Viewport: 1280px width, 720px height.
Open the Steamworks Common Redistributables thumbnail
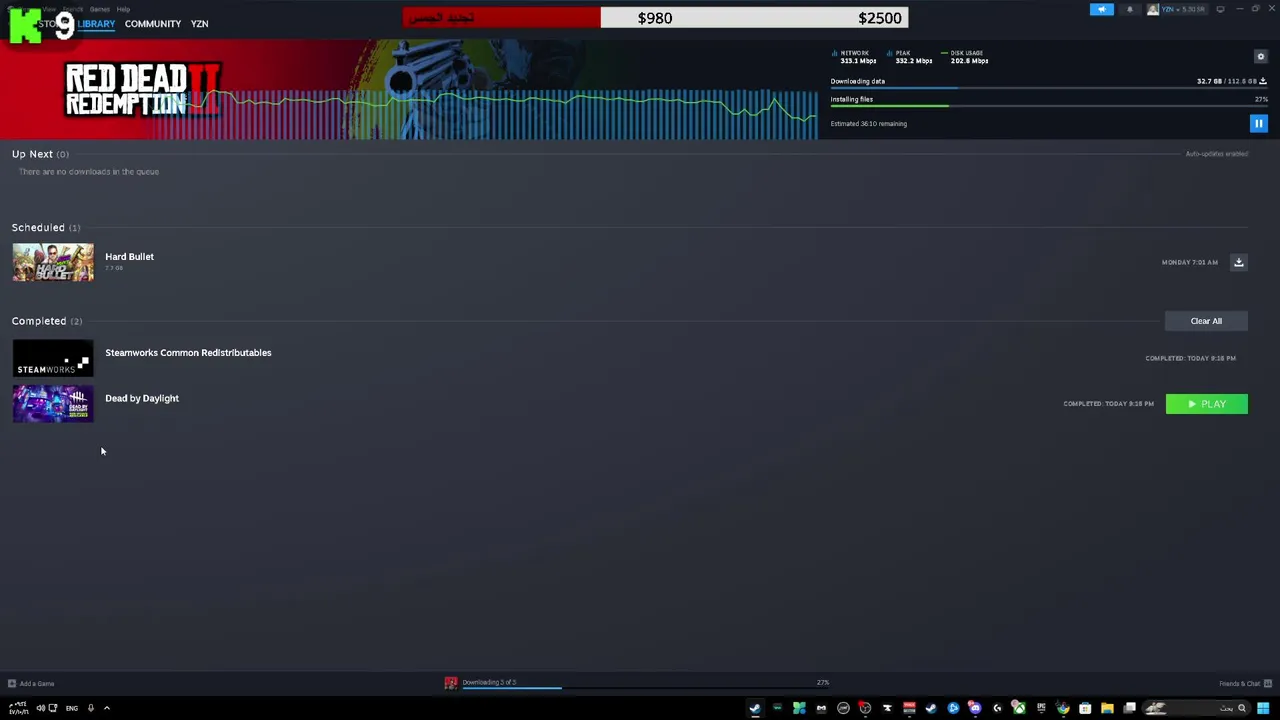[53, 358]
